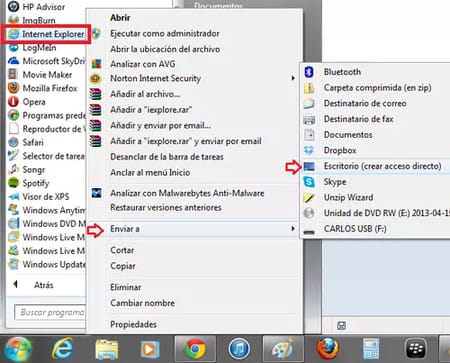Click the AVG icon beside Analizar con AVG
Image resolution: width=450 pixels, height=363 pixels.
tap(96, 64)
